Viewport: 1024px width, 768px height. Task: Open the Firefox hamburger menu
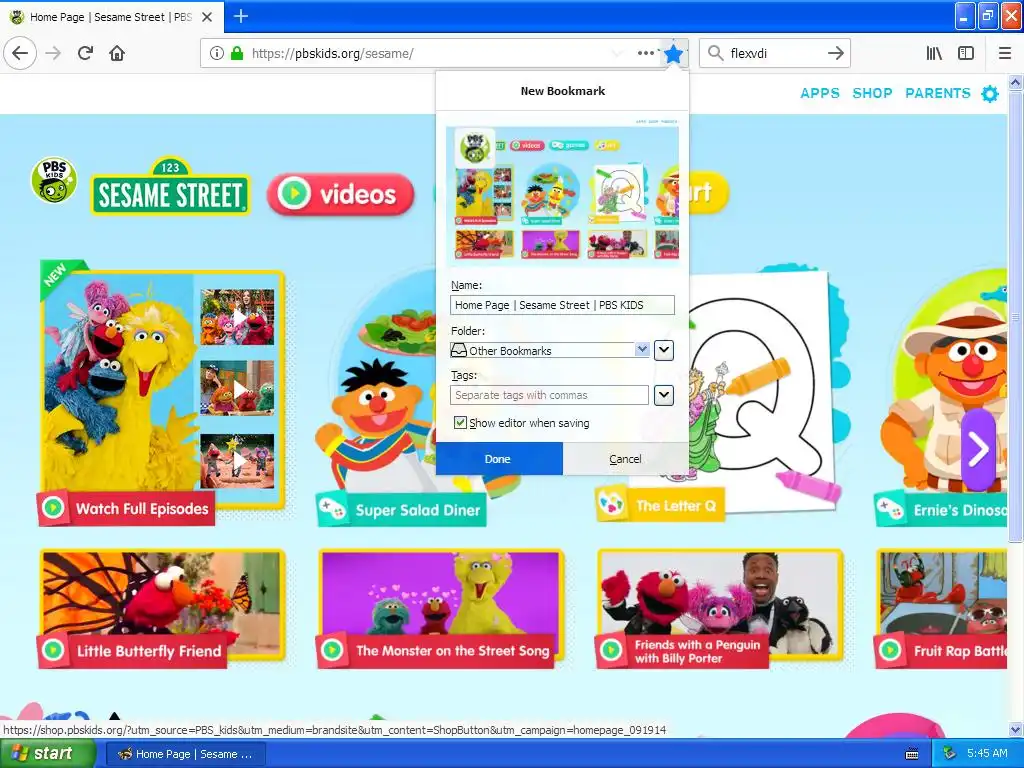(x=1005, y=53)
